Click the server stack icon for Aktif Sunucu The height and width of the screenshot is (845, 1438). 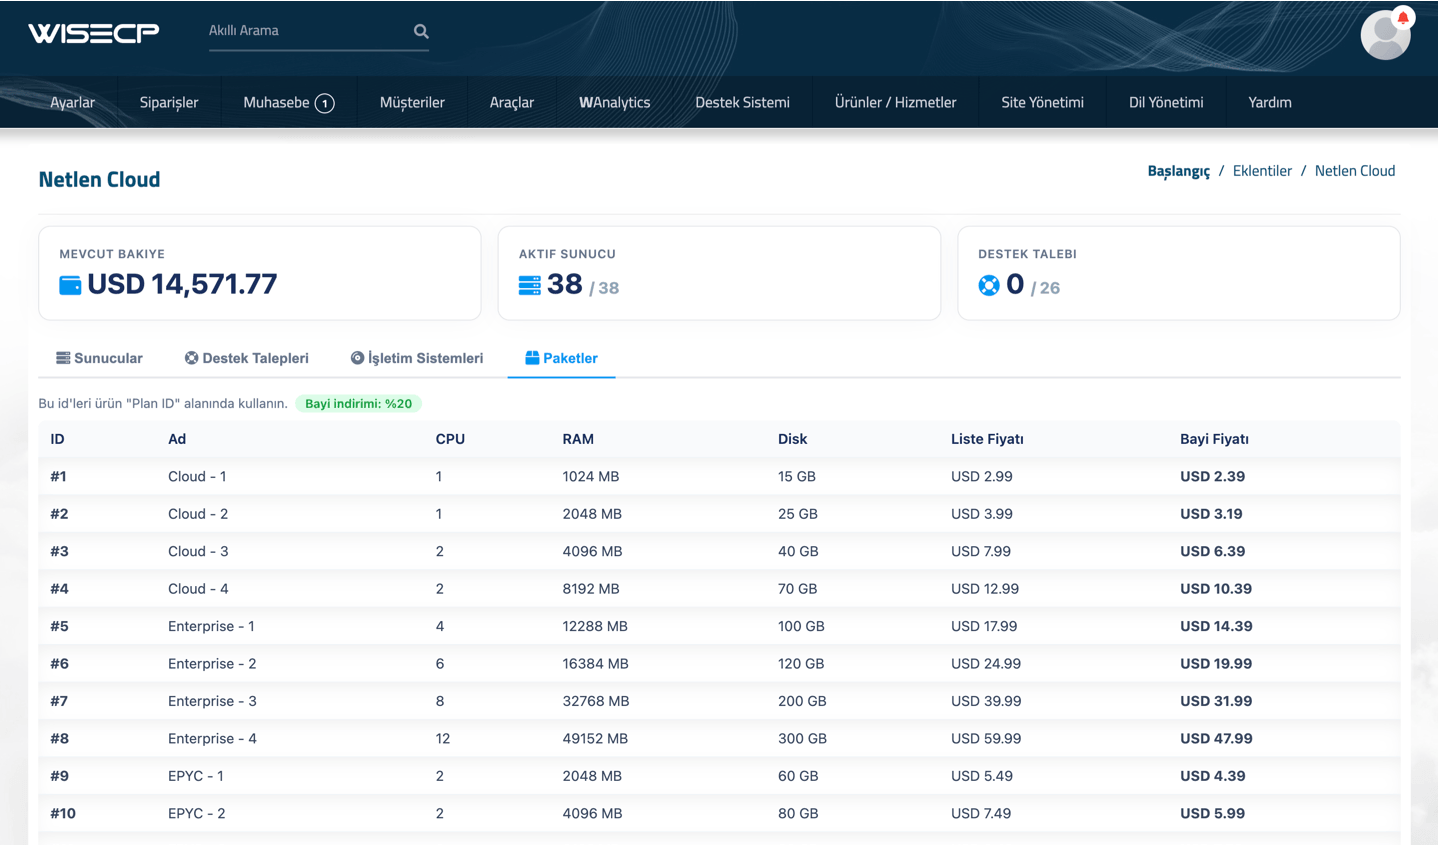pyautogui.click(x=530, y=285)
